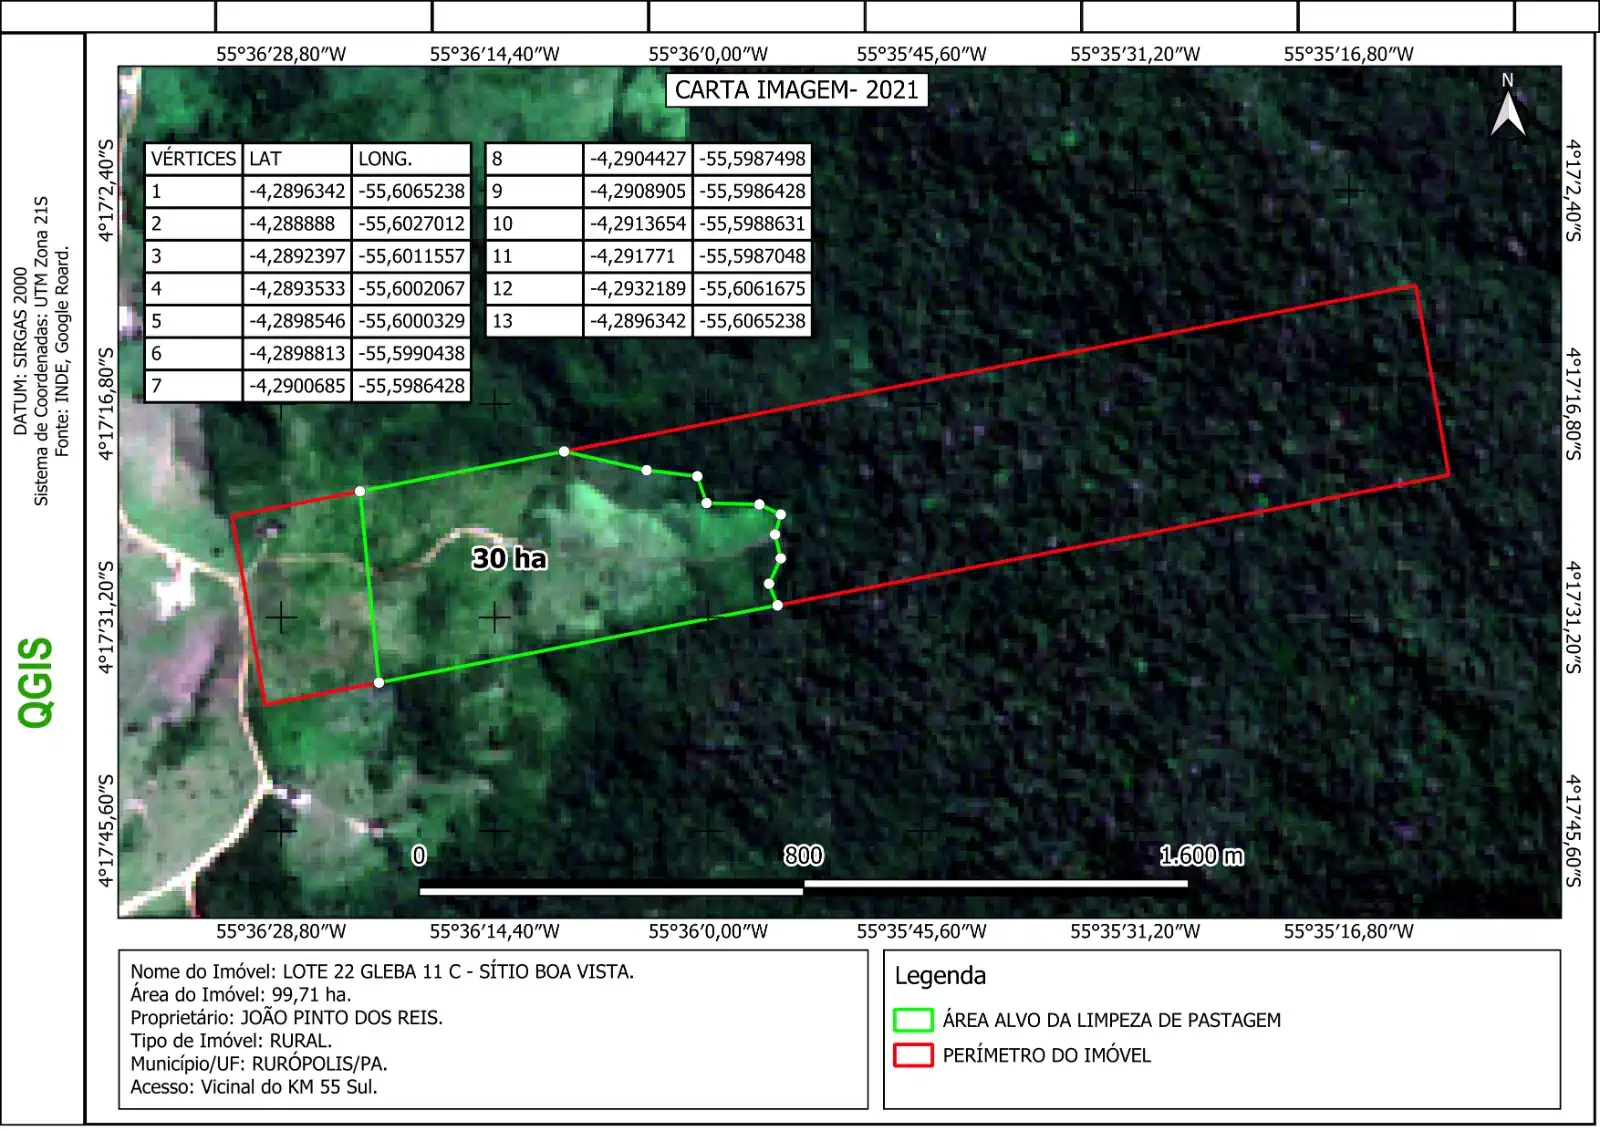Click latitude value -4,2900685 for vertex 7
The height and width of the screenshot is (1131, 1600).
click(x=297, y=386)
